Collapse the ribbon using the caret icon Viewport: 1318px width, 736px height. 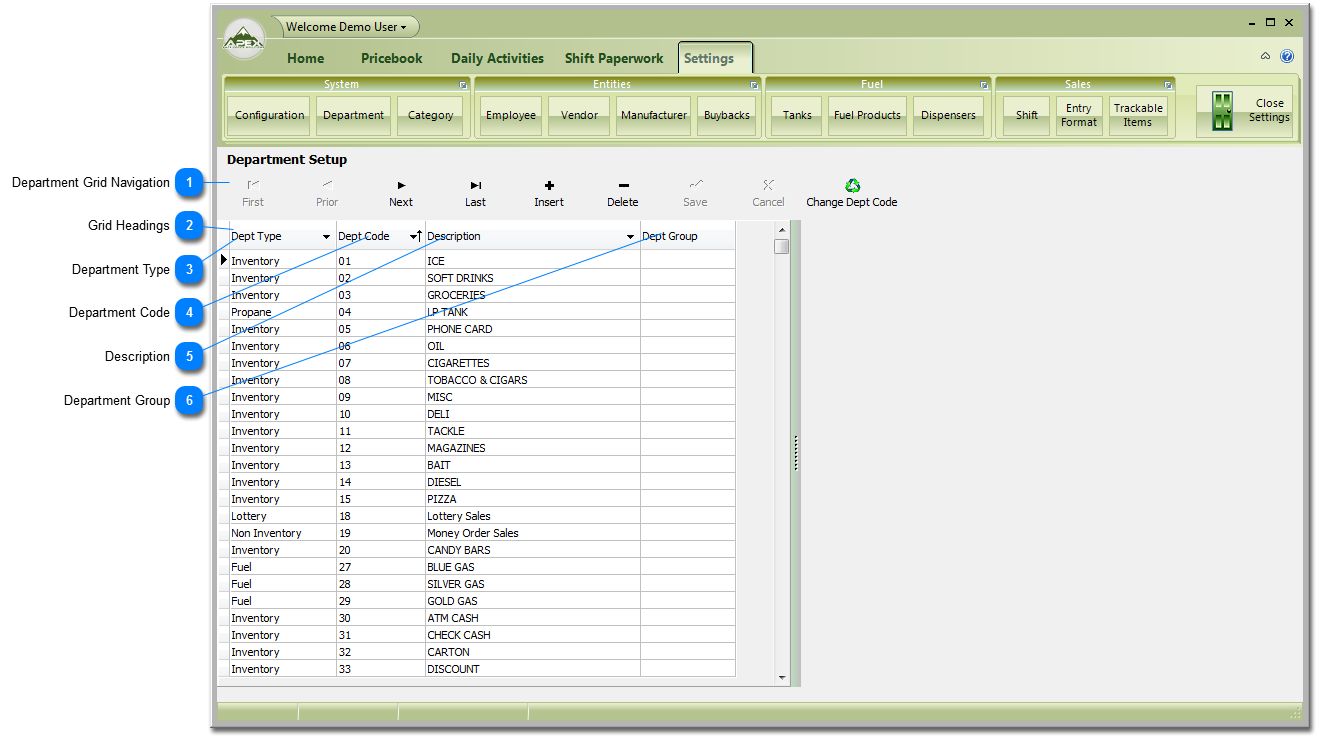click(1266, 57)
